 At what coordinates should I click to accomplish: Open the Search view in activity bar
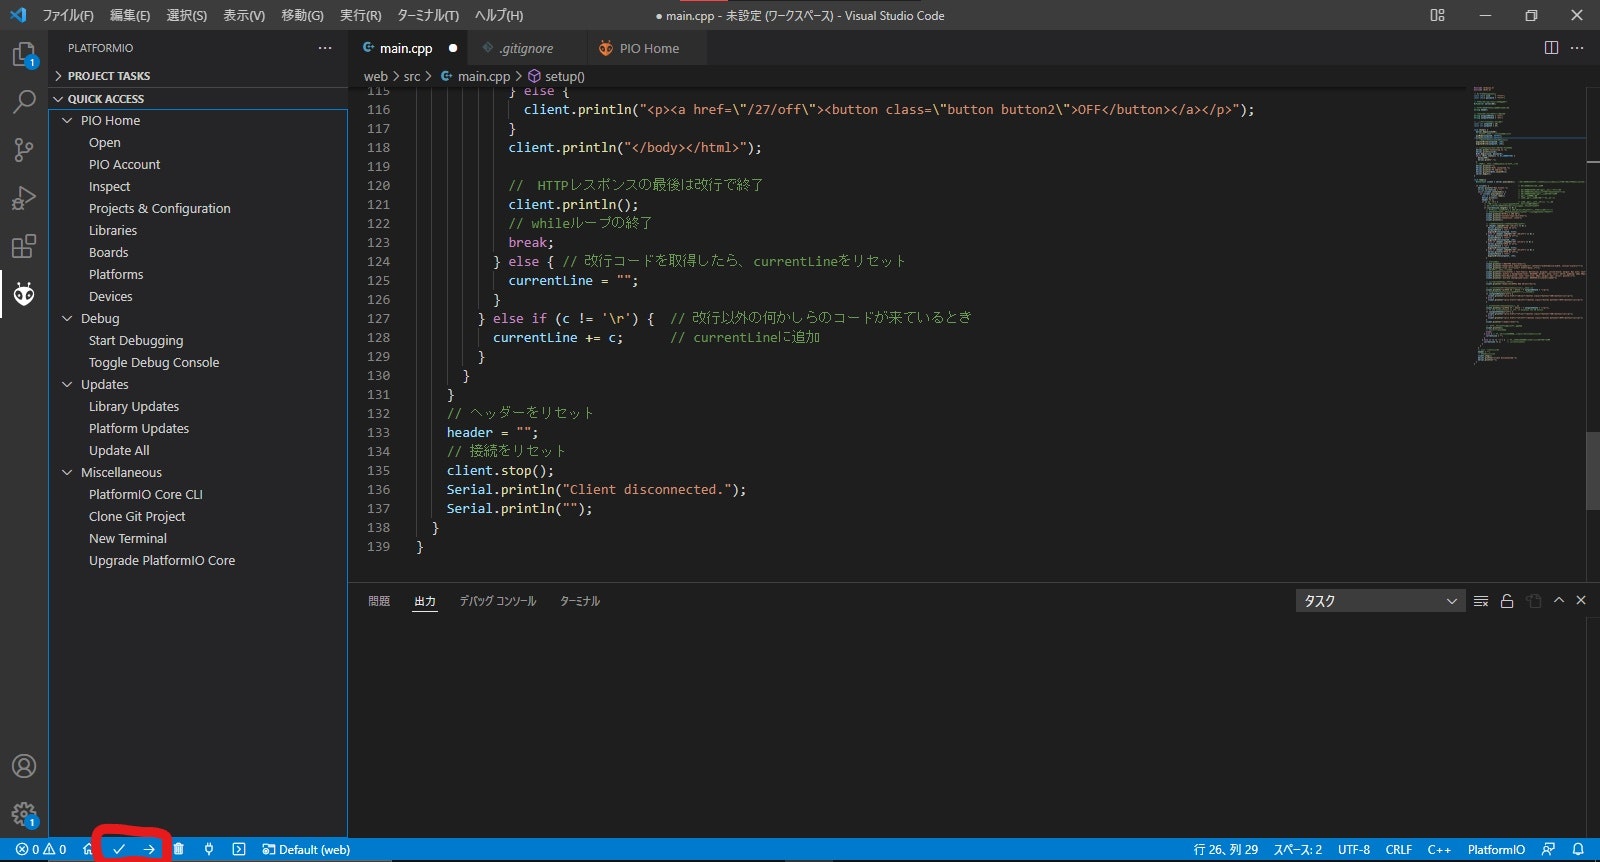(24, 102)
